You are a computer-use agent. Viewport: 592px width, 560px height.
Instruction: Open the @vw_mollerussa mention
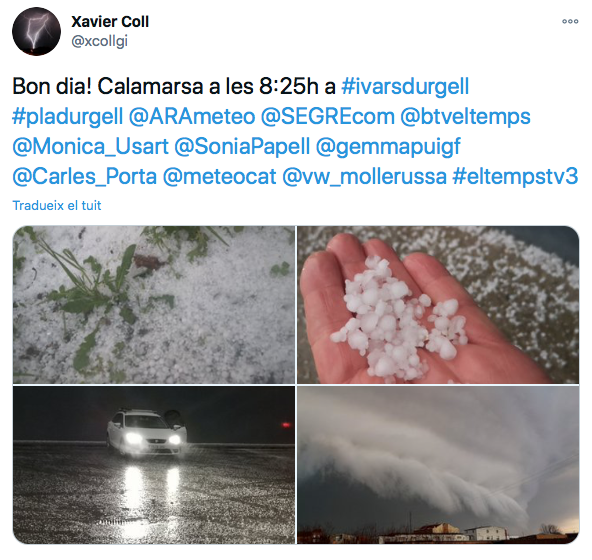(364, 176)
